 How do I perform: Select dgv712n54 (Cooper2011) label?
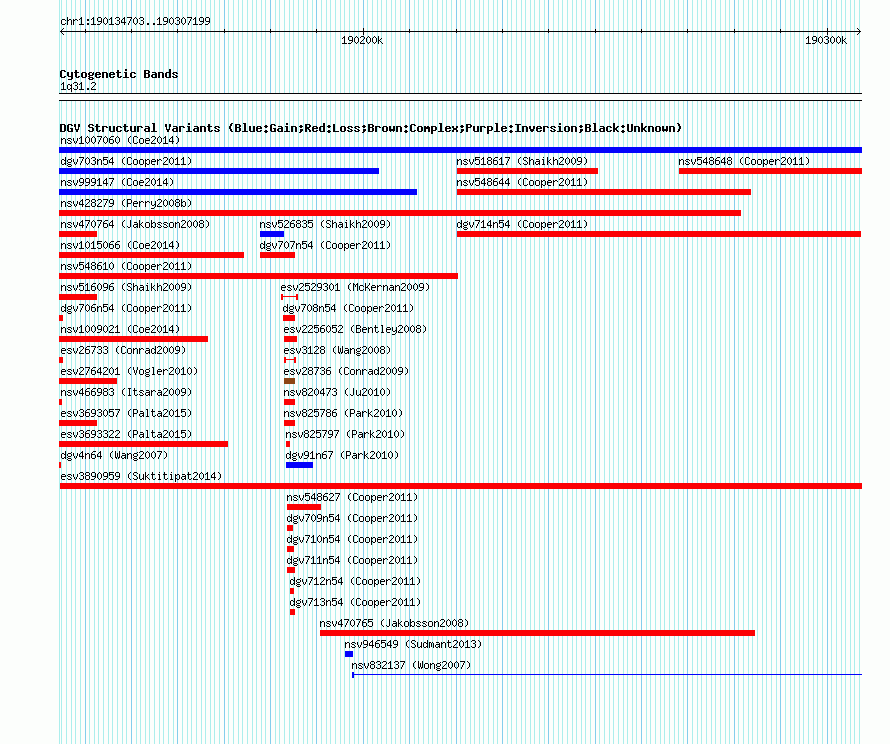pyautogui.click(x=355, y=581)
